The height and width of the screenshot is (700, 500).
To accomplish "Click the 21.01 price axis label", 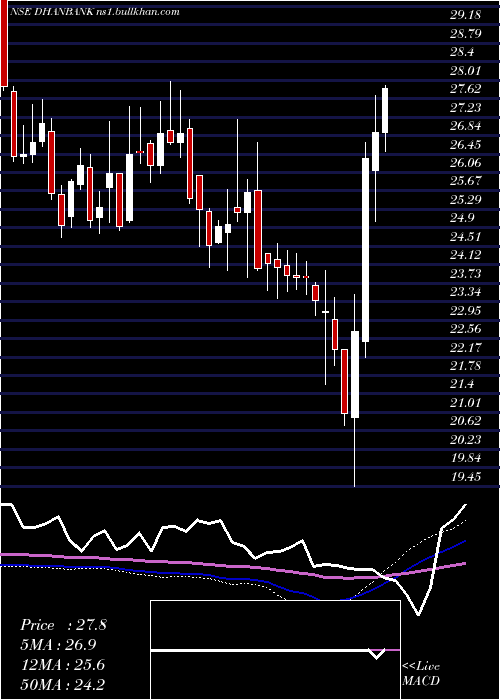I will pyautogui.click(x=465, y=403).
